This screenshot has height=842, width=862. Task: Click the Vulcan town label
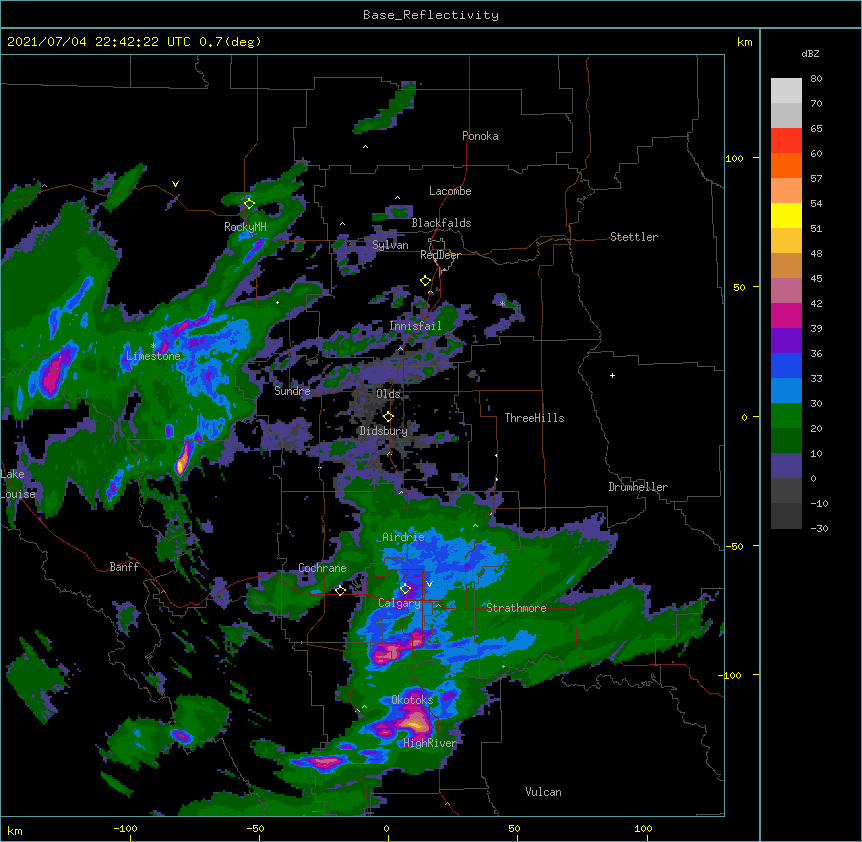[543, 792]
